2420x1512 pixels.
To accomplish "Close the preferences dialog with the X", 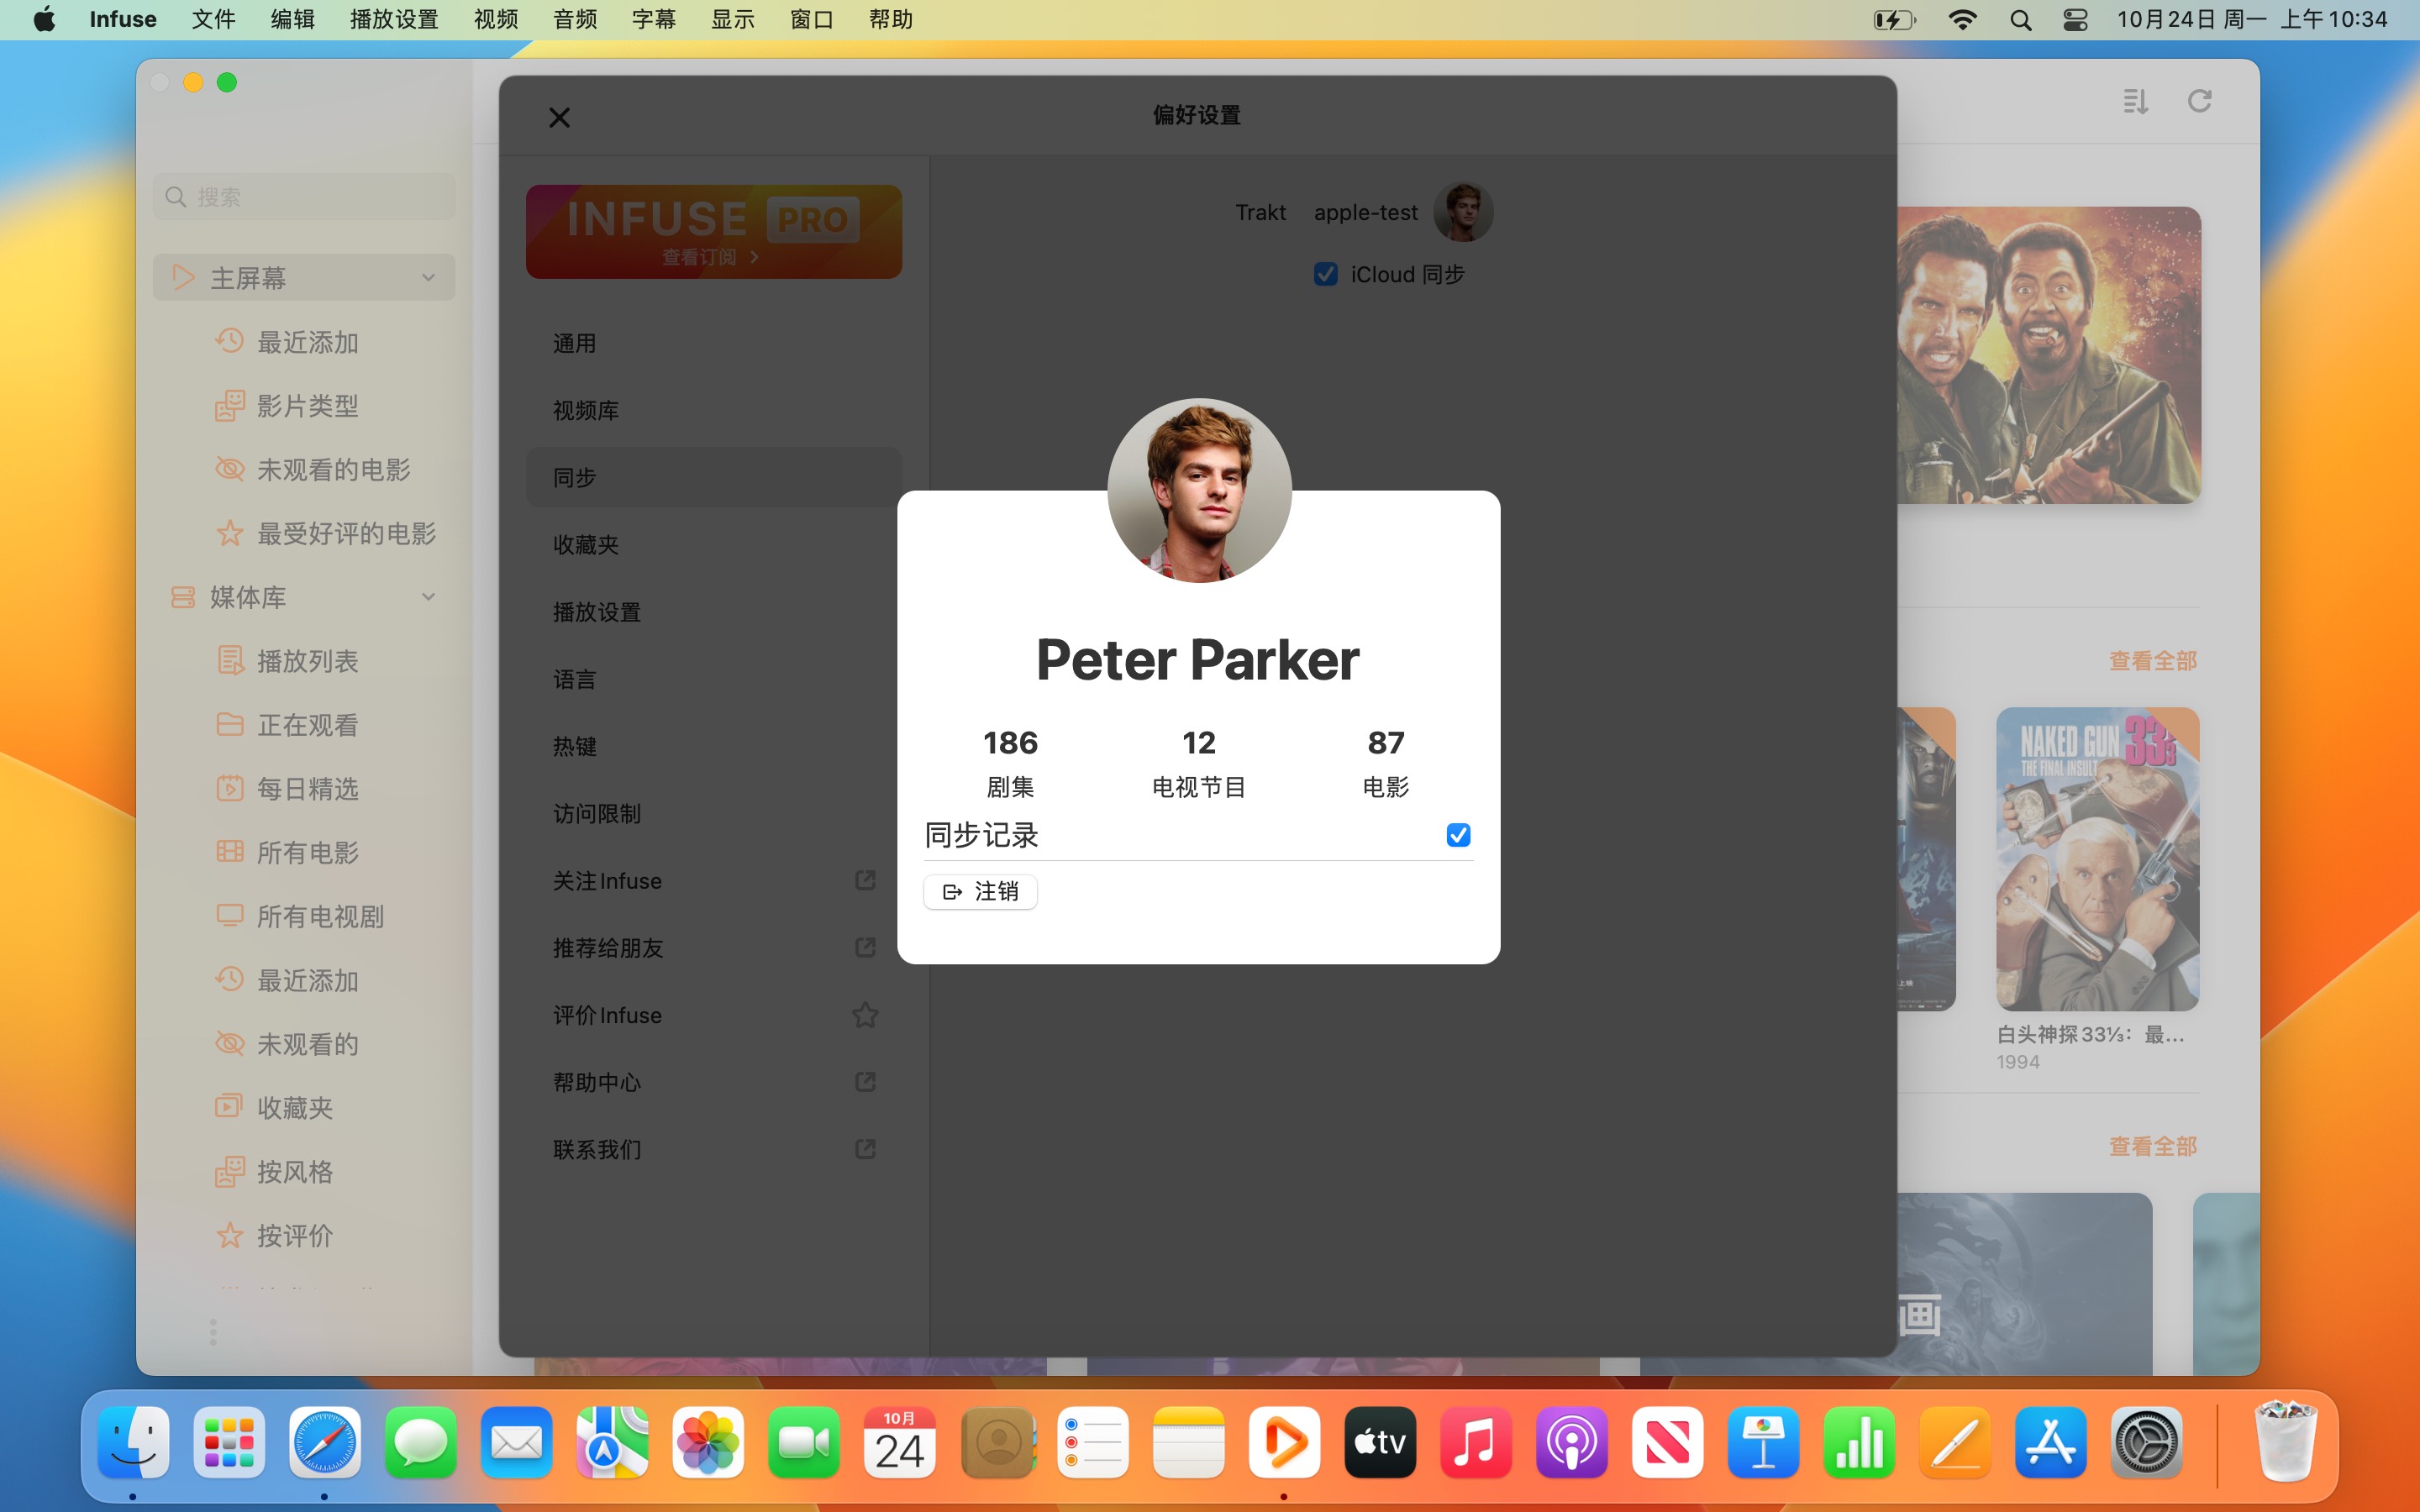I will click(x=559, y=118).
